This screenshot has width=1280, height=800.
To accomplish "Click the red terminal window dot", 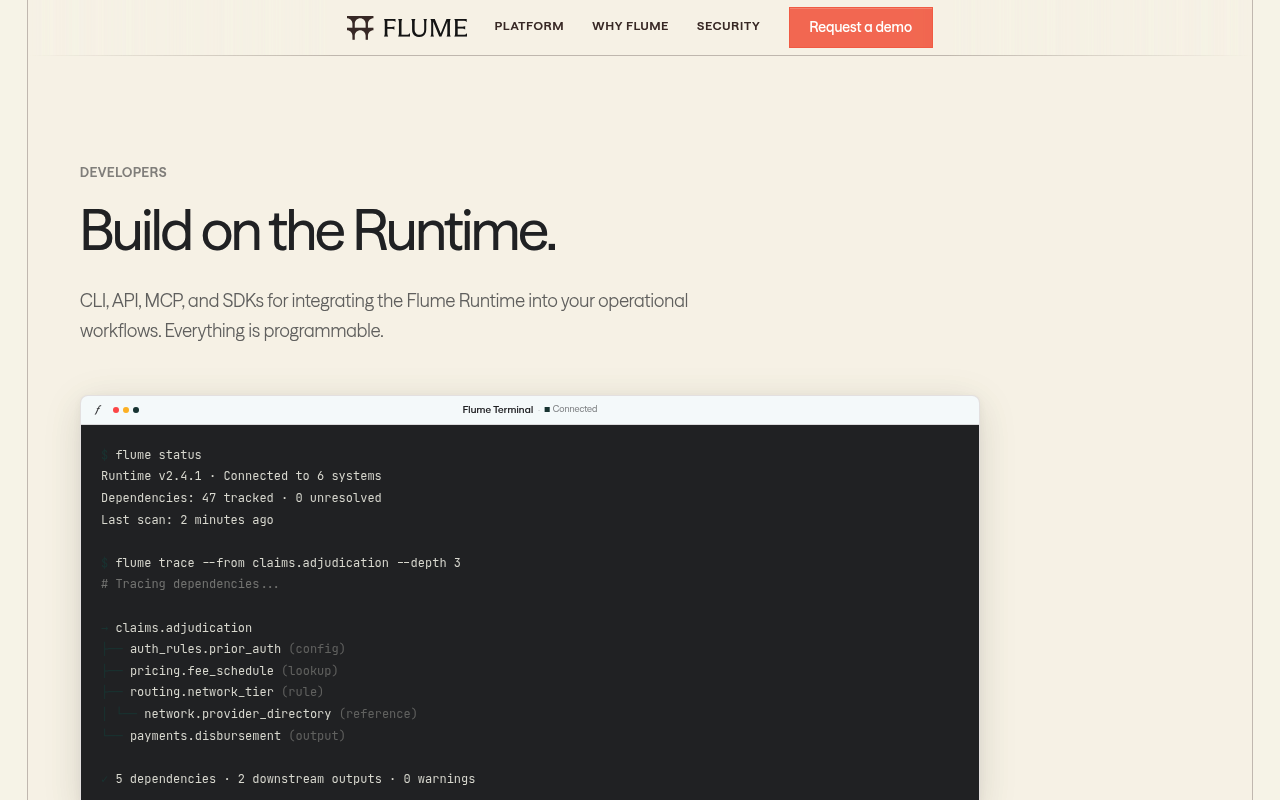I will click(116, 410).
